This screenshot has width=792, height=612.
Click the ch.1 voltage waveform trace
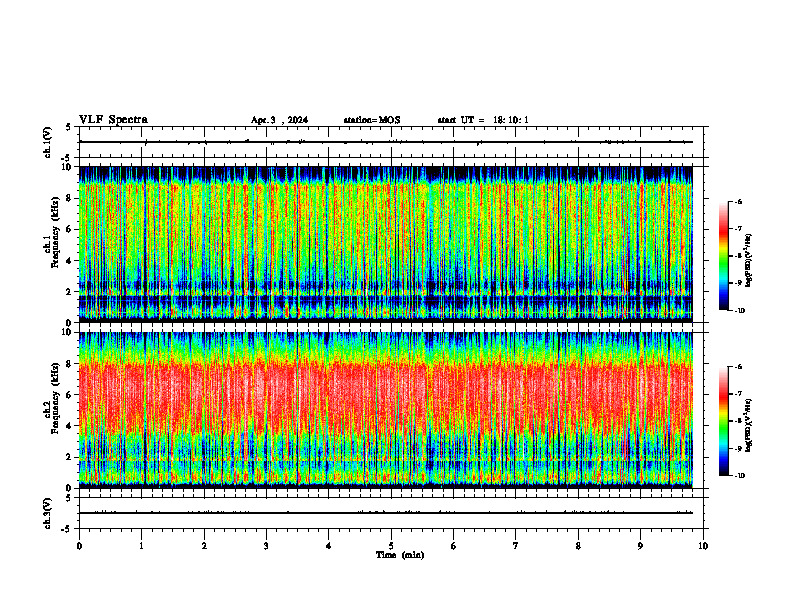(386, 142)
